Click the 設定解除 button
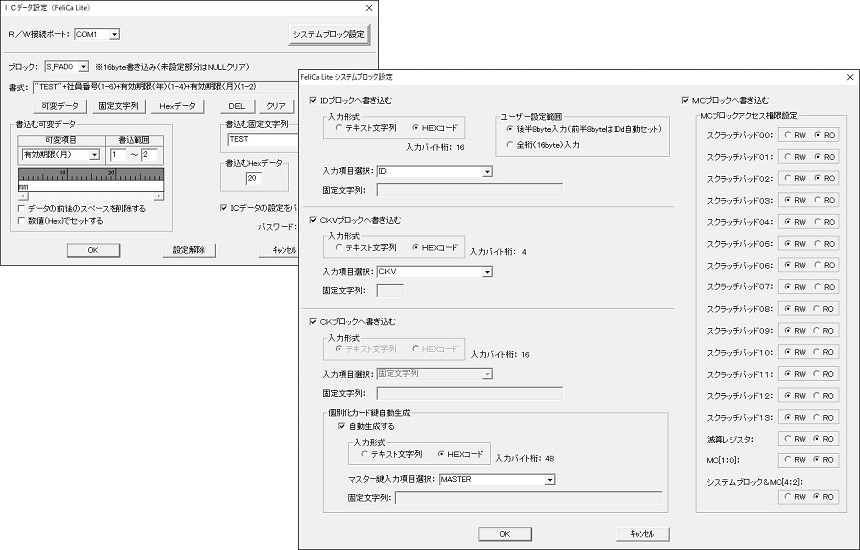The height and width of the screenshot is (550, 860). (189, 250)
